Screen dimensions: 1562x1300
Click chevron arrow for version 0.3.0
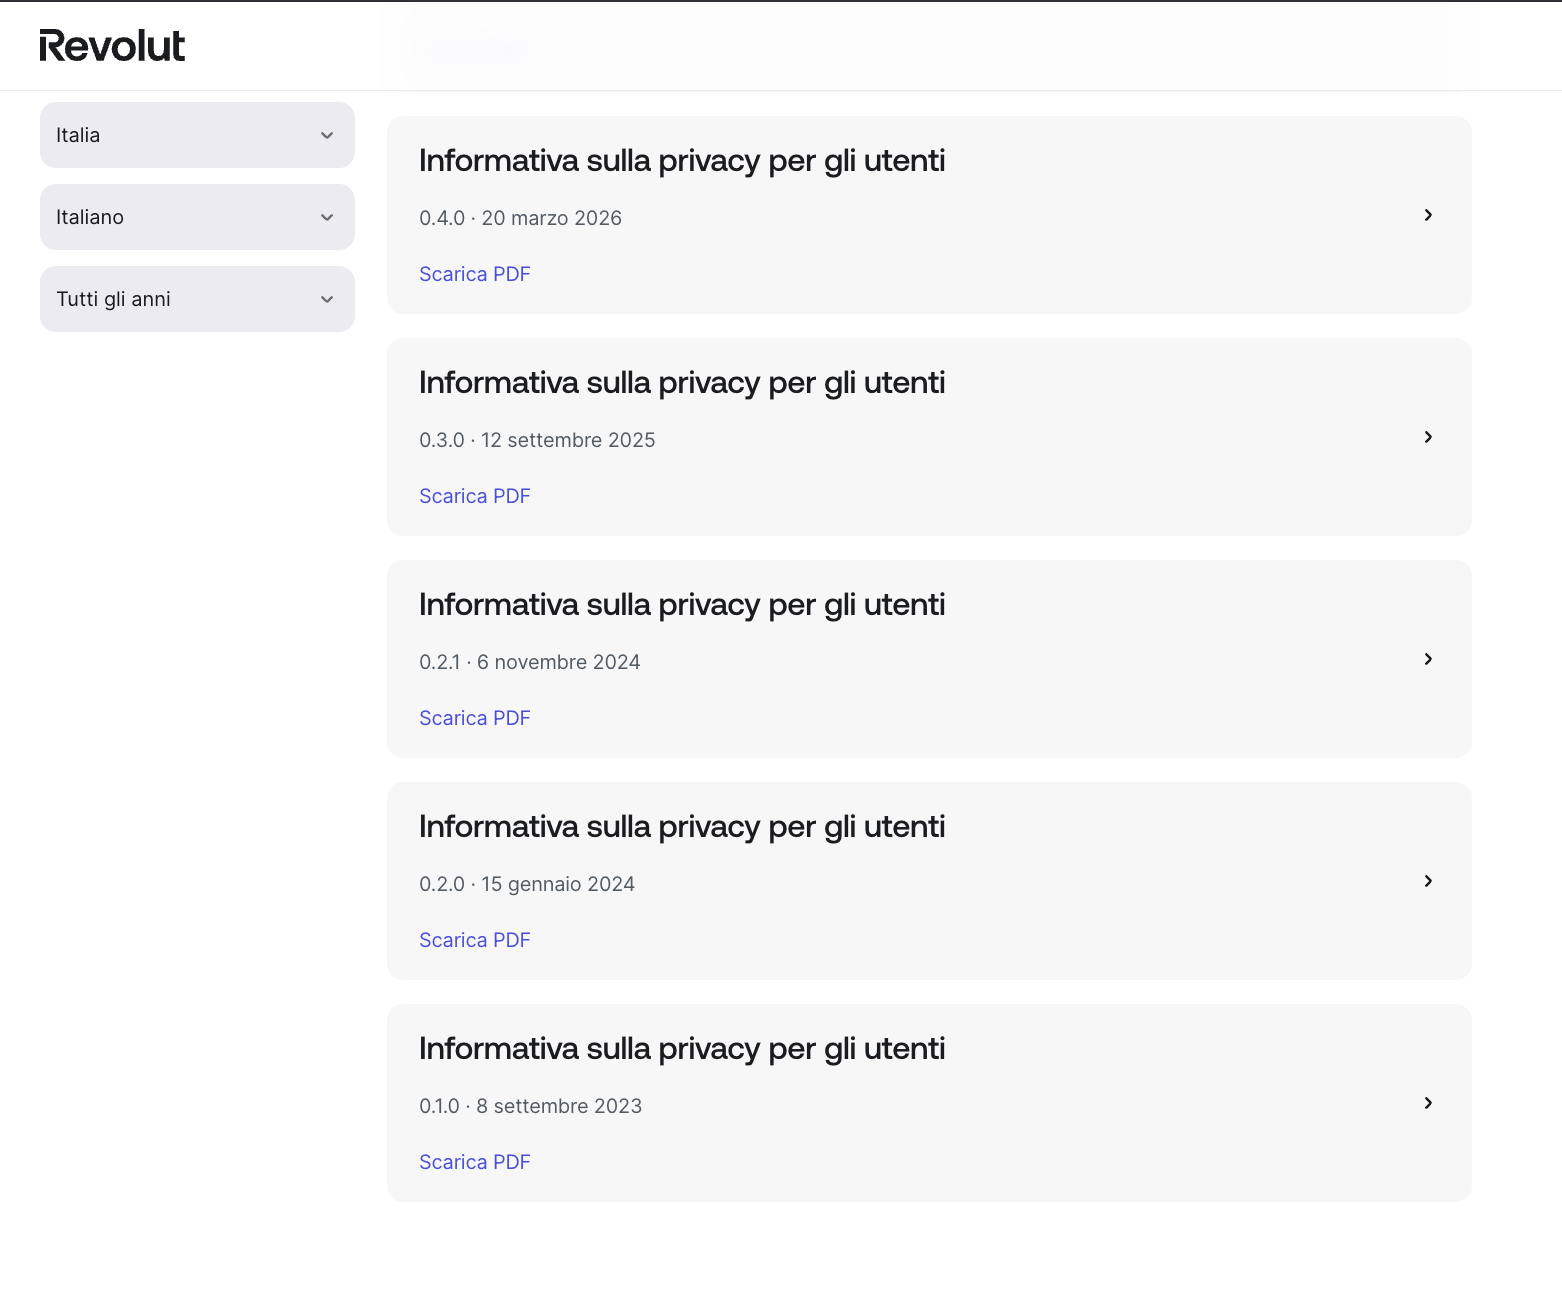(1428, 437)
